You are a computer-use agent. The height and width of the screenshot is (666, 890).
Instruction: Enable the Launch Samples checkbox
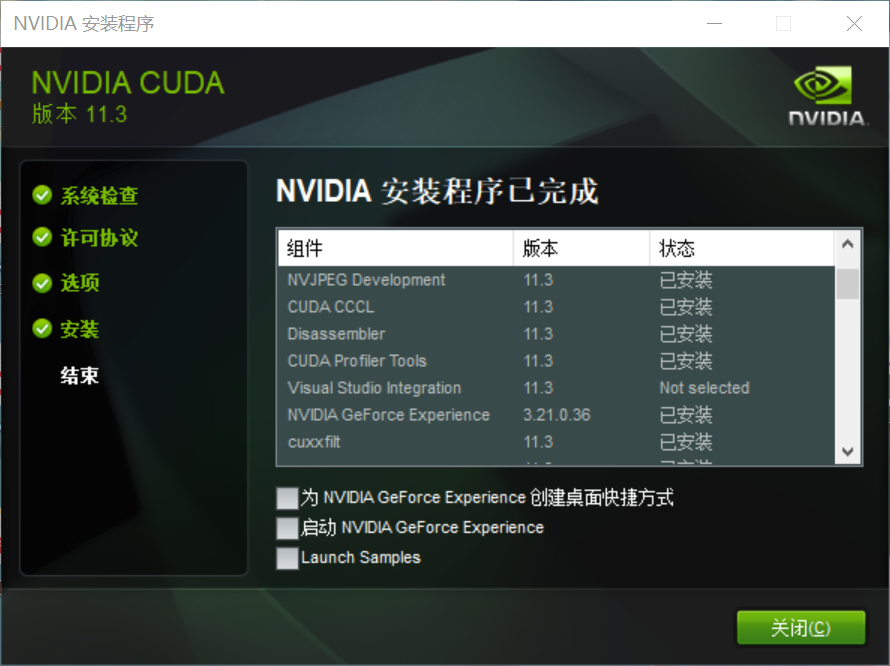point(287,558)
